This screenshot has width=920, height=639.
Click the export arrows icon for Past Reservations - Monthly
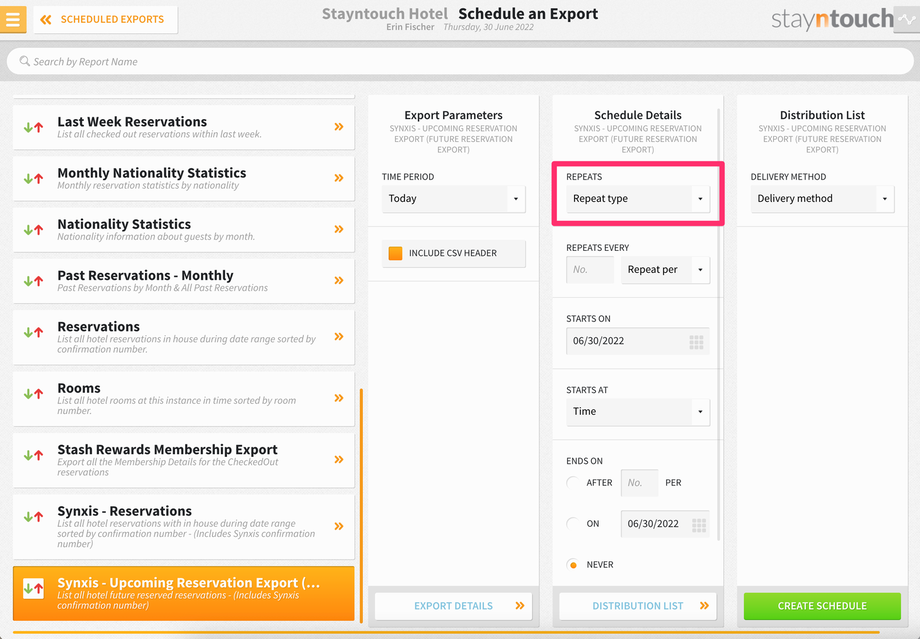[33, 280]
